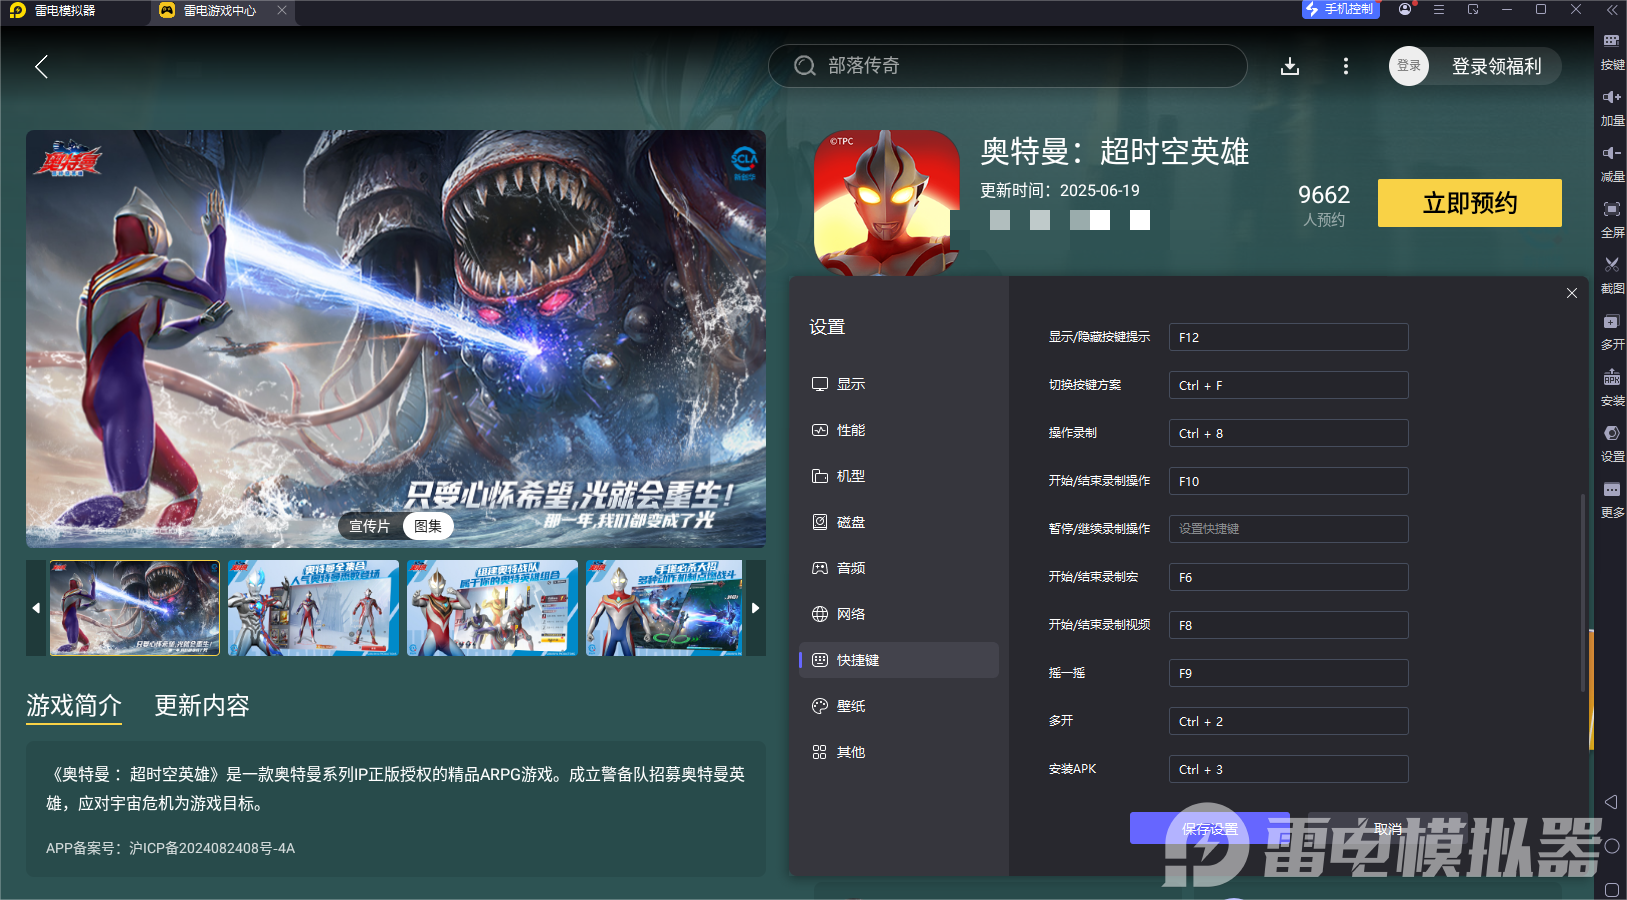Select 性能 in settings sidebar
1627x900 pixels.
pyautogui.click(x=850, y=430)
